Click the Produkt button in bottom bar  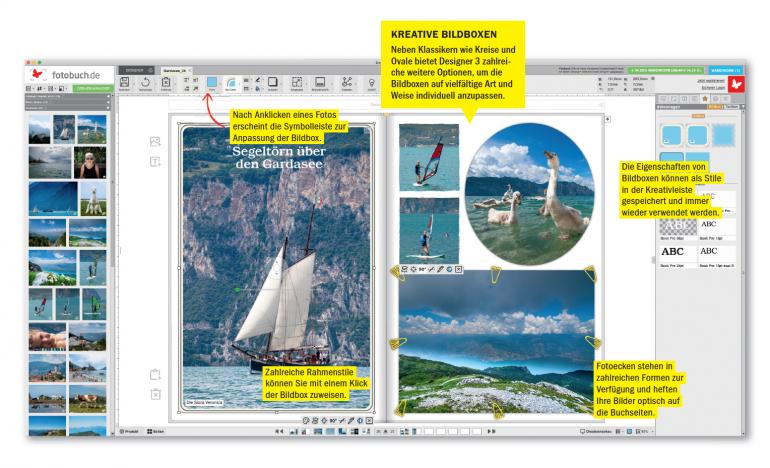[130, 431]
